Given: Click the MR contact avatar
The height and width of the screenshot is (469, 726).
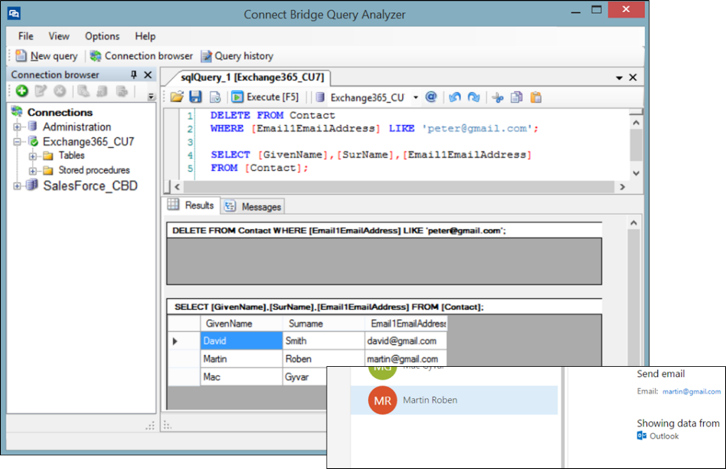Looking at the screenshot, I should point(382,400).
